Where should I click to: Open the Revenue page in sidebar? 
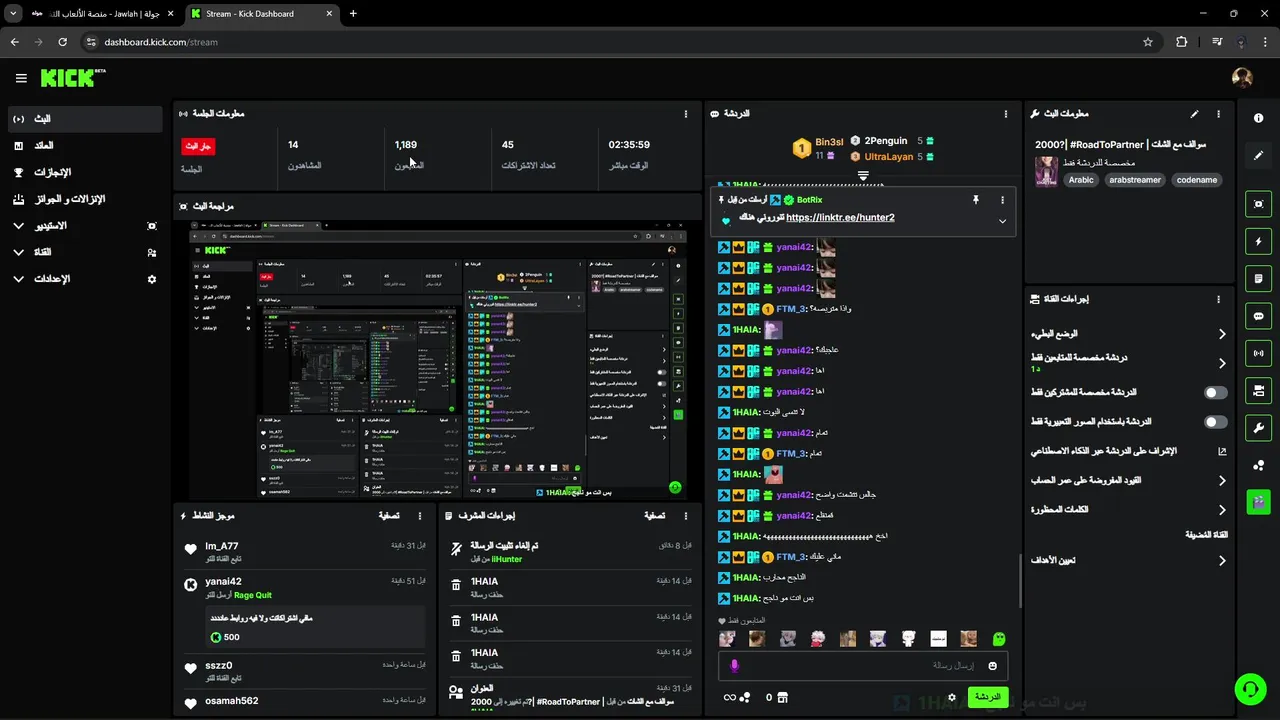(84, 146)
